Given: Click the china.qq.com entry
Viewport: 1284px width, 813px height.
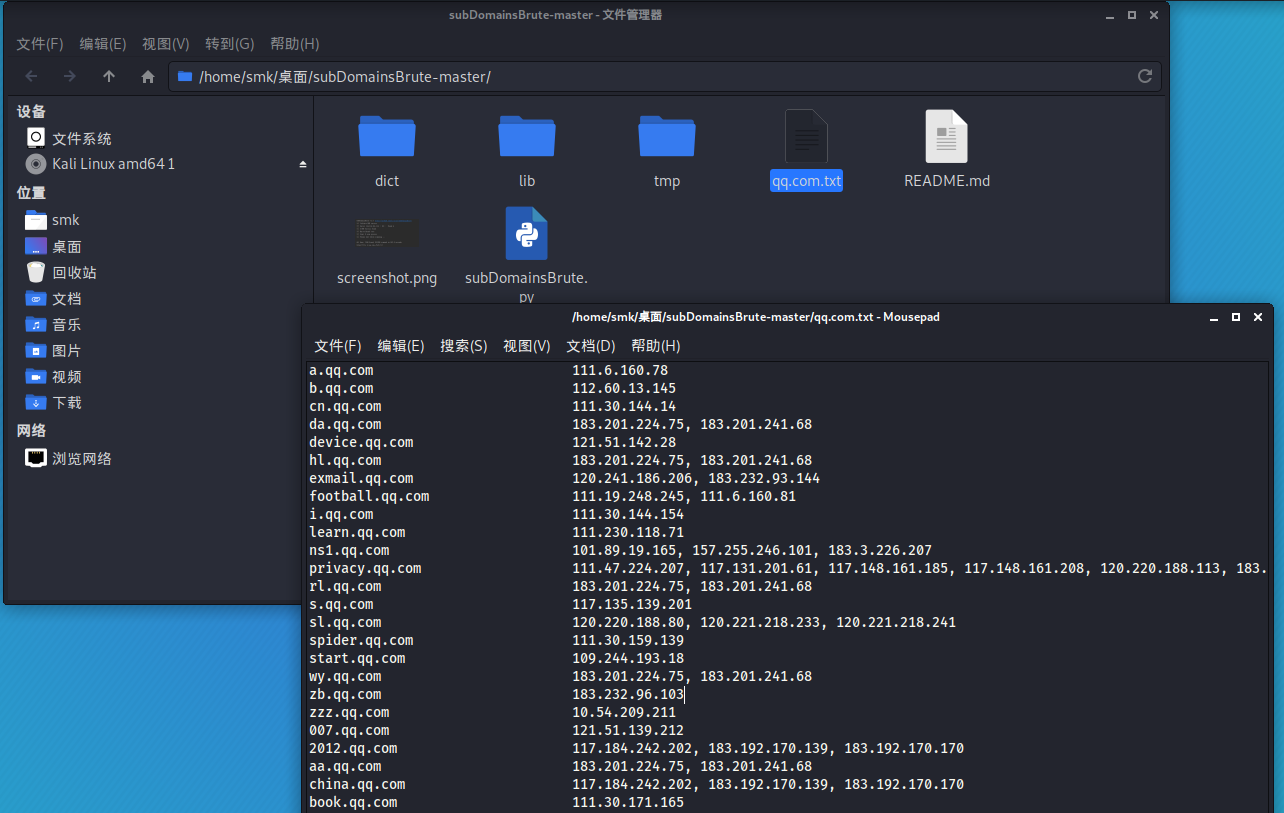Looking at the screenshot, I should pyautogui.click(x=357, y=784).
